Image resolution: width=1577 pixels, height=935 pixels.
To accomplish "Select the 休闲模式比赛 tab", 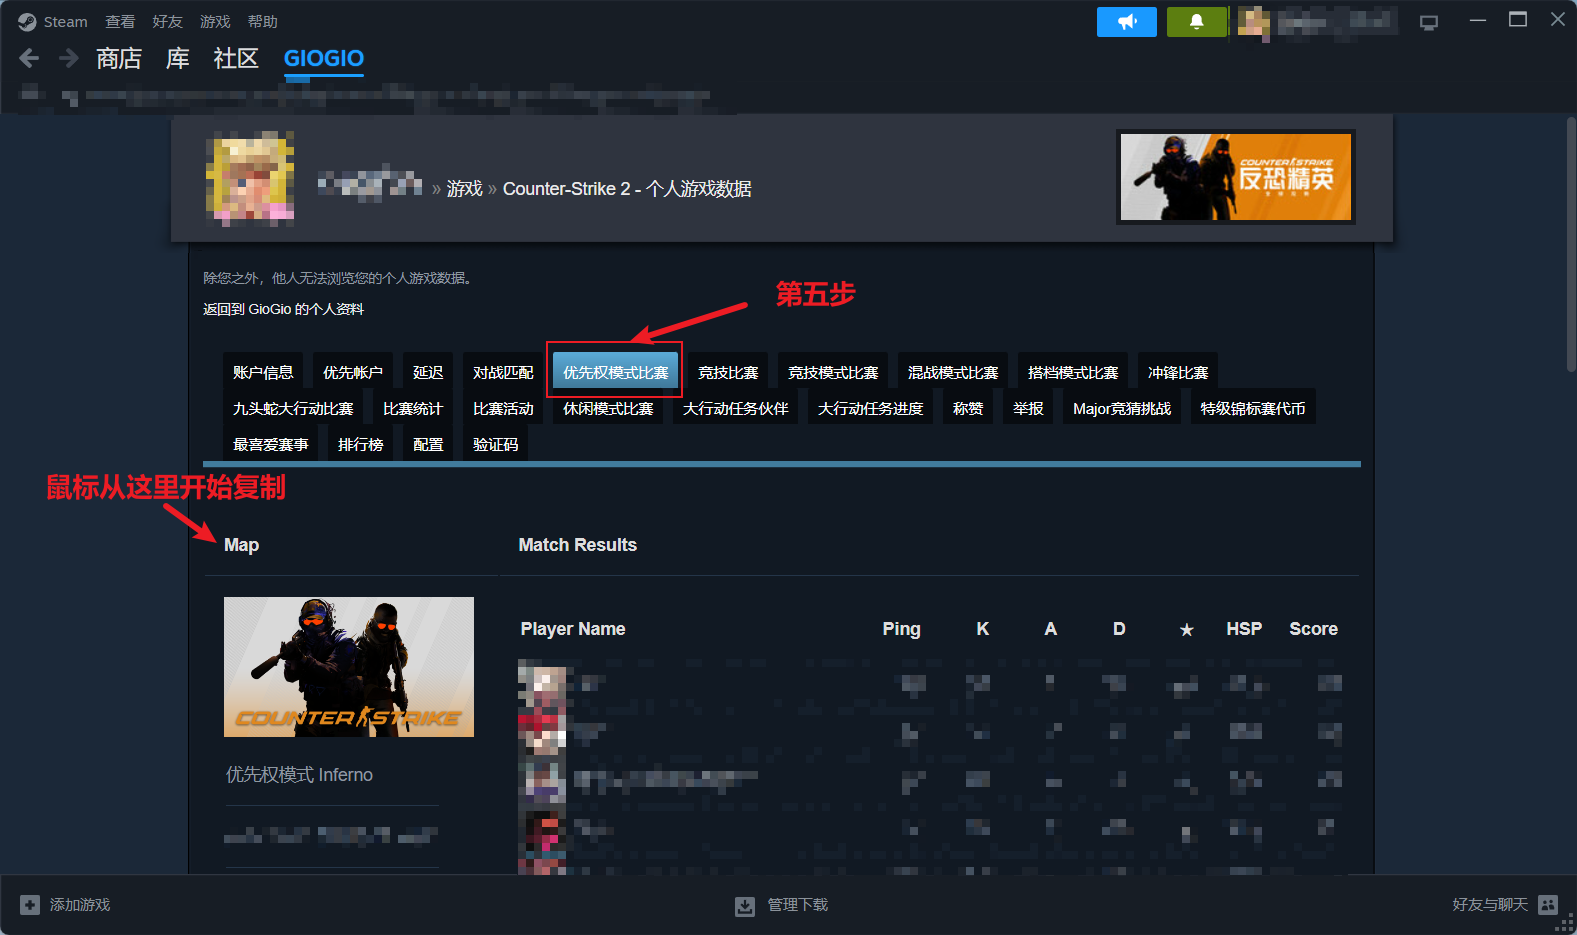I will [608, 408].
